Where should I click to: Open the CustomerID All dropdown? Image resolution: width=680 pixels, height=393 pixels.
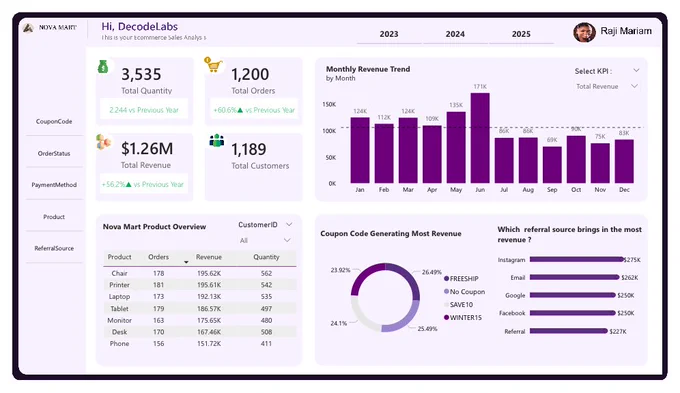pyautogui.click(x=265, y=240)
